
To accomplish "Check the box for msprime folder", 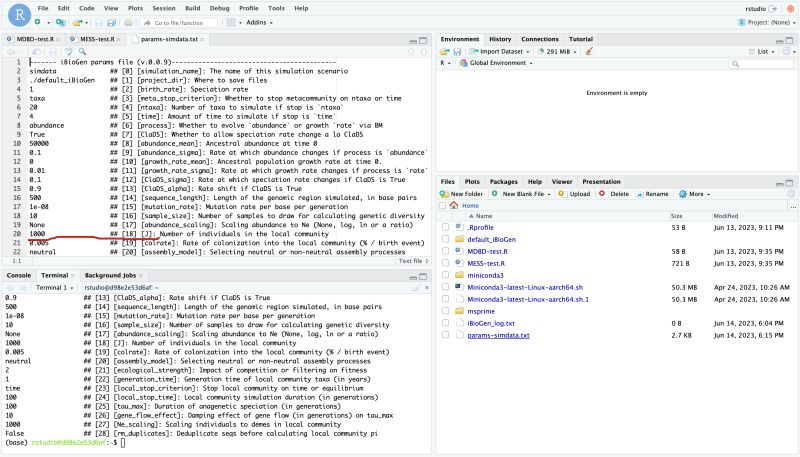I will pos(445,311).
